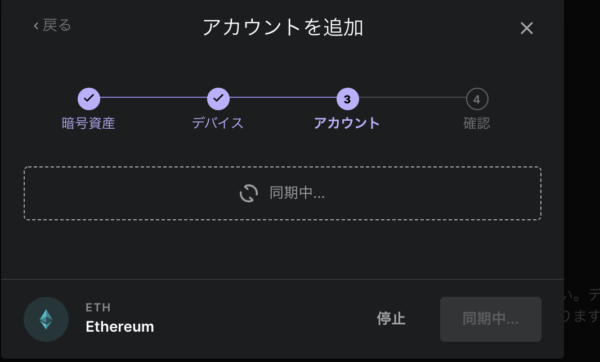The height and width of the screenshot is (362, 600).
Task: Click the second step checkmark circle
Action: 218,99
